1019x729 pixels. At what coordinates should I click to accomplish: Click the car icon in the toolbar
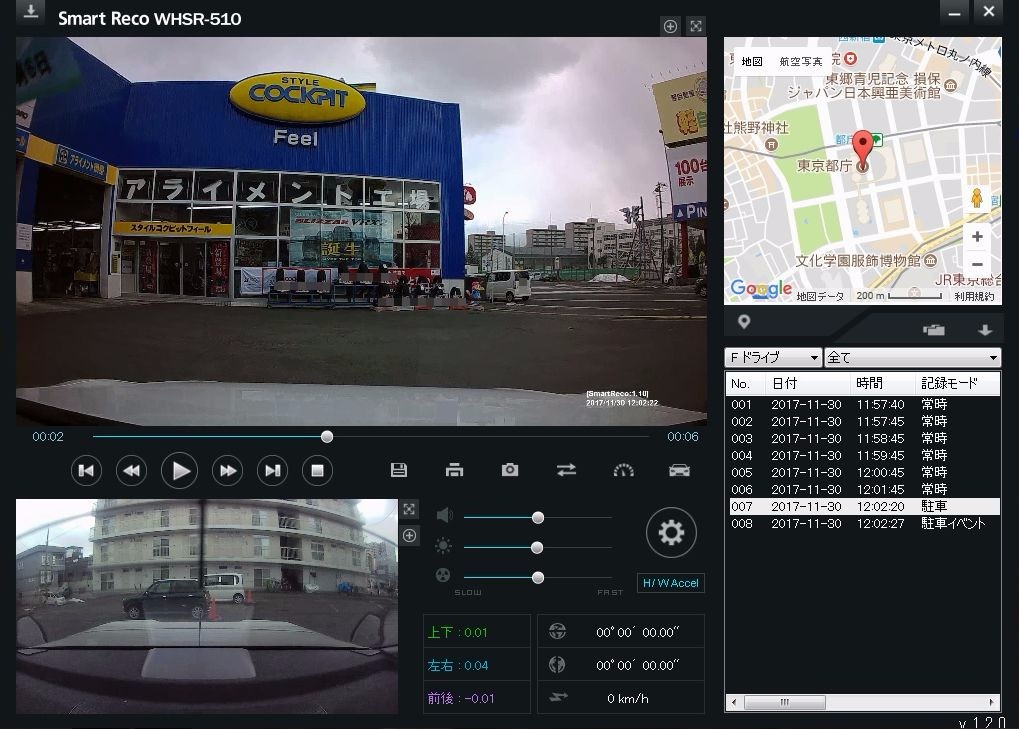tap(680, 470)
